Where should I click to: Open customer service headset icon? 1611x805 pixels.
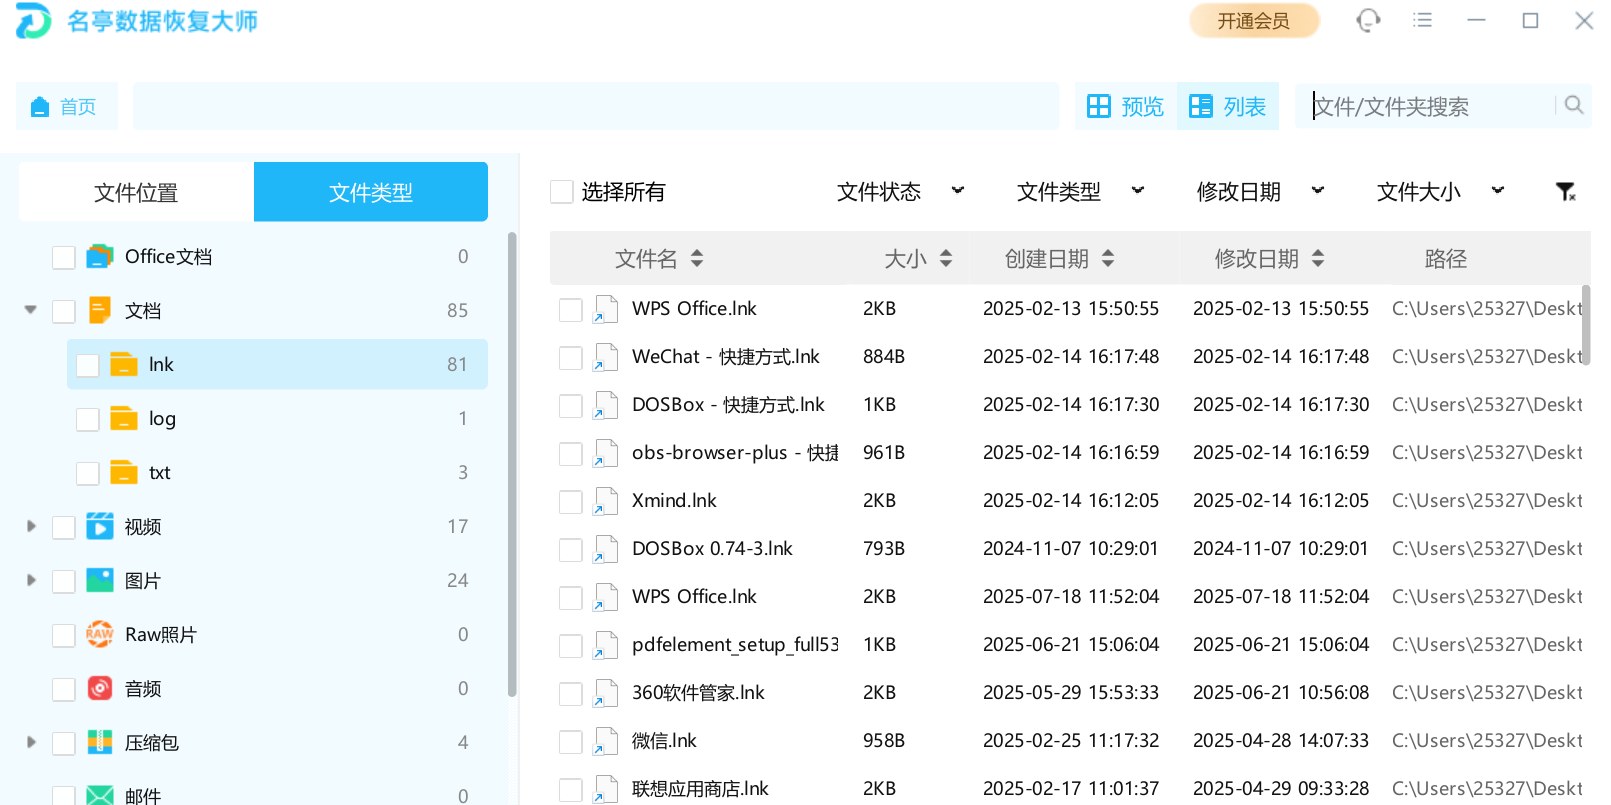click(1368, 20)
